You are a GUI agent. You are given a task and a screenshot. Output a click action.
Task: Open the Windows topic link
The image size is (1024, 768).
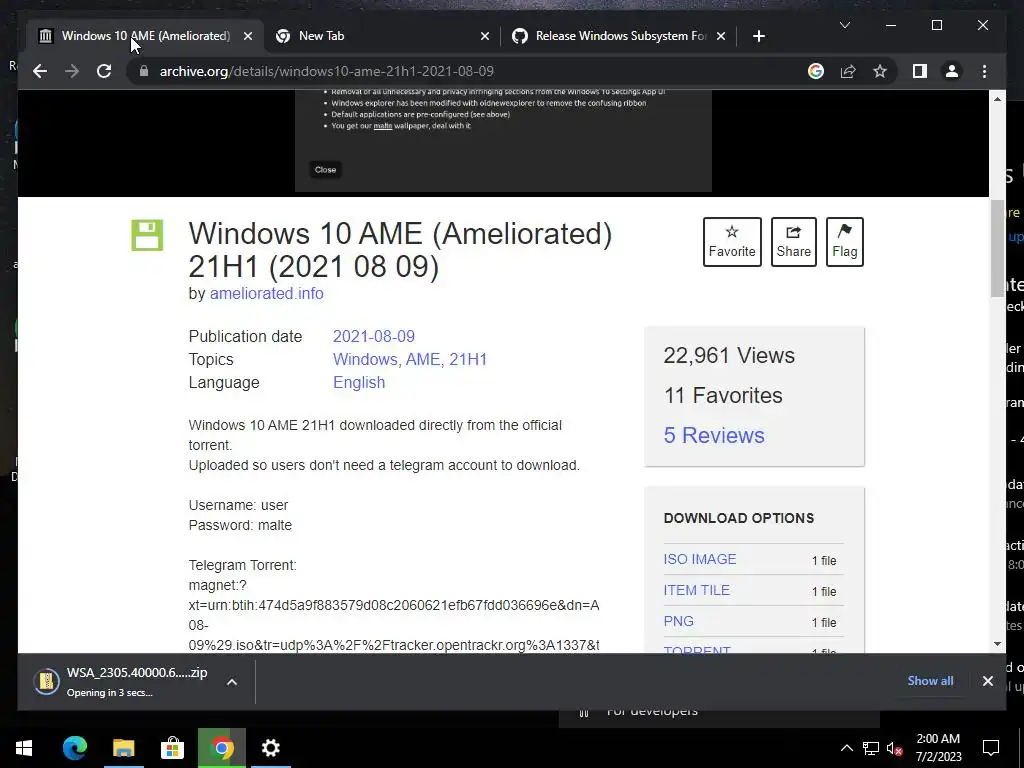click(365, 359)
